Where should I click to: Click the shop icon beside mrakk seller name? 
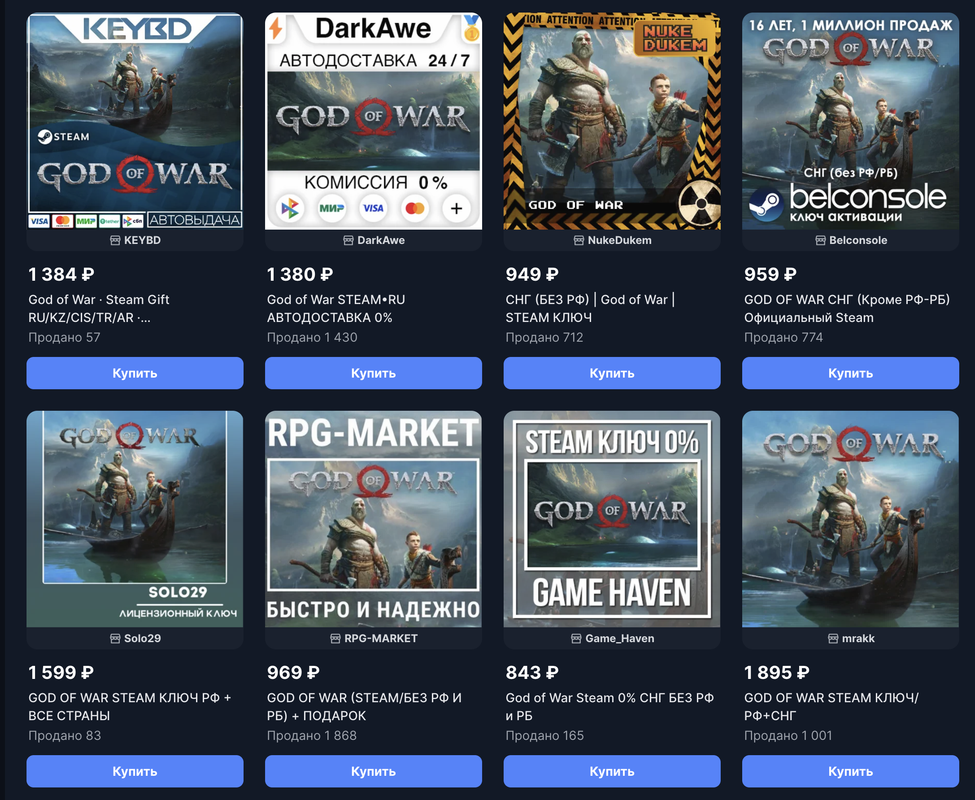833,638
